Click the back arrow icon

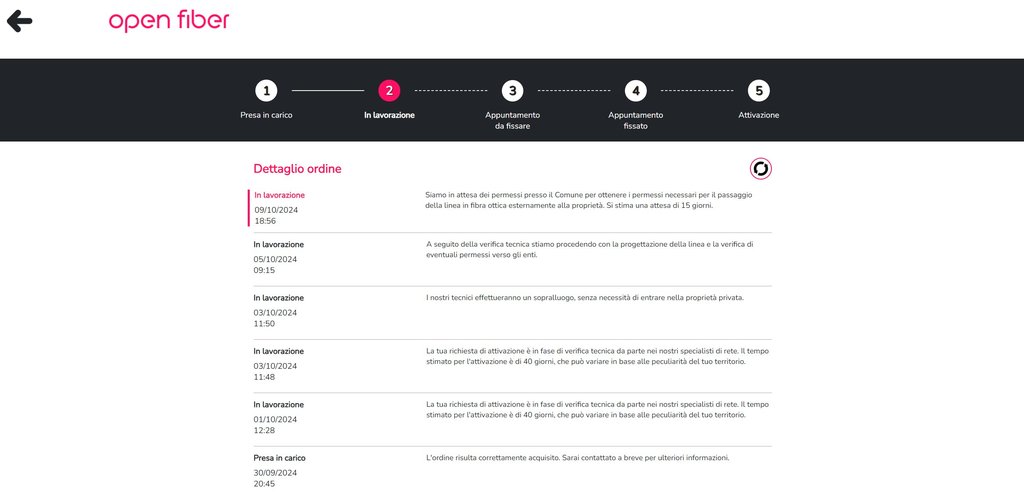[x=20, y=21]
